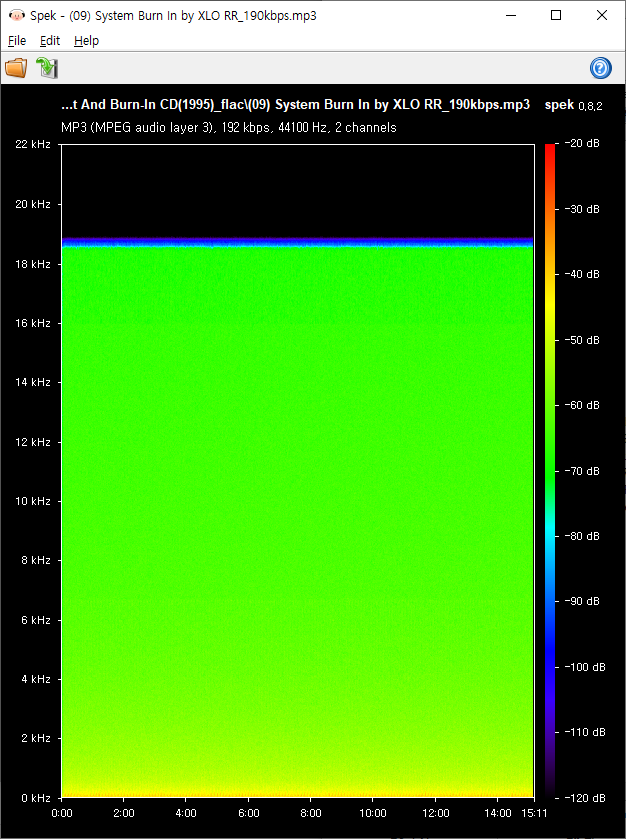Screen dimensions: 626x839
Task: Click the 22 kHz frequency label
Action: 33,144
